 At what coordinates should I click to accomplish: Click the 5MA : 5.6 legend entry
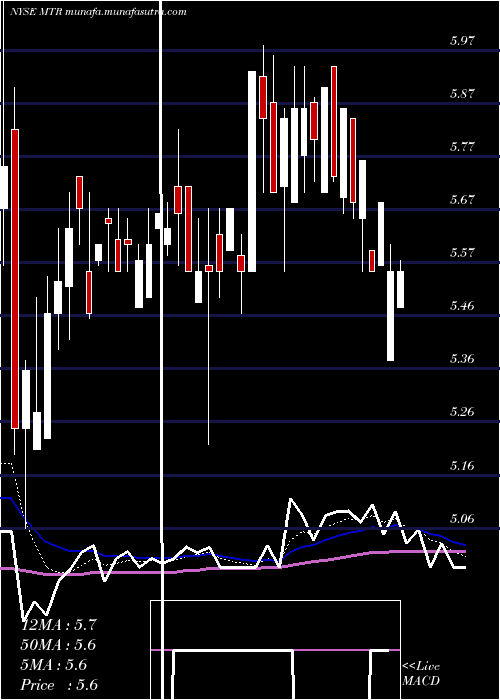[x=54, y=665]
